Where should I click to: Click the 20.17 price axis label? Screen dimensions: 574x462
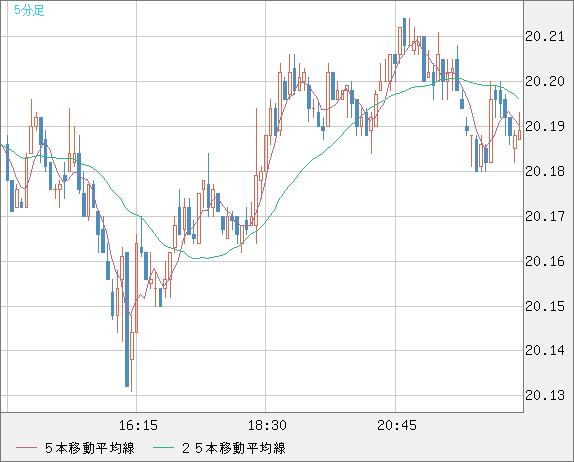pyautogui.click(x=545, y=217)
